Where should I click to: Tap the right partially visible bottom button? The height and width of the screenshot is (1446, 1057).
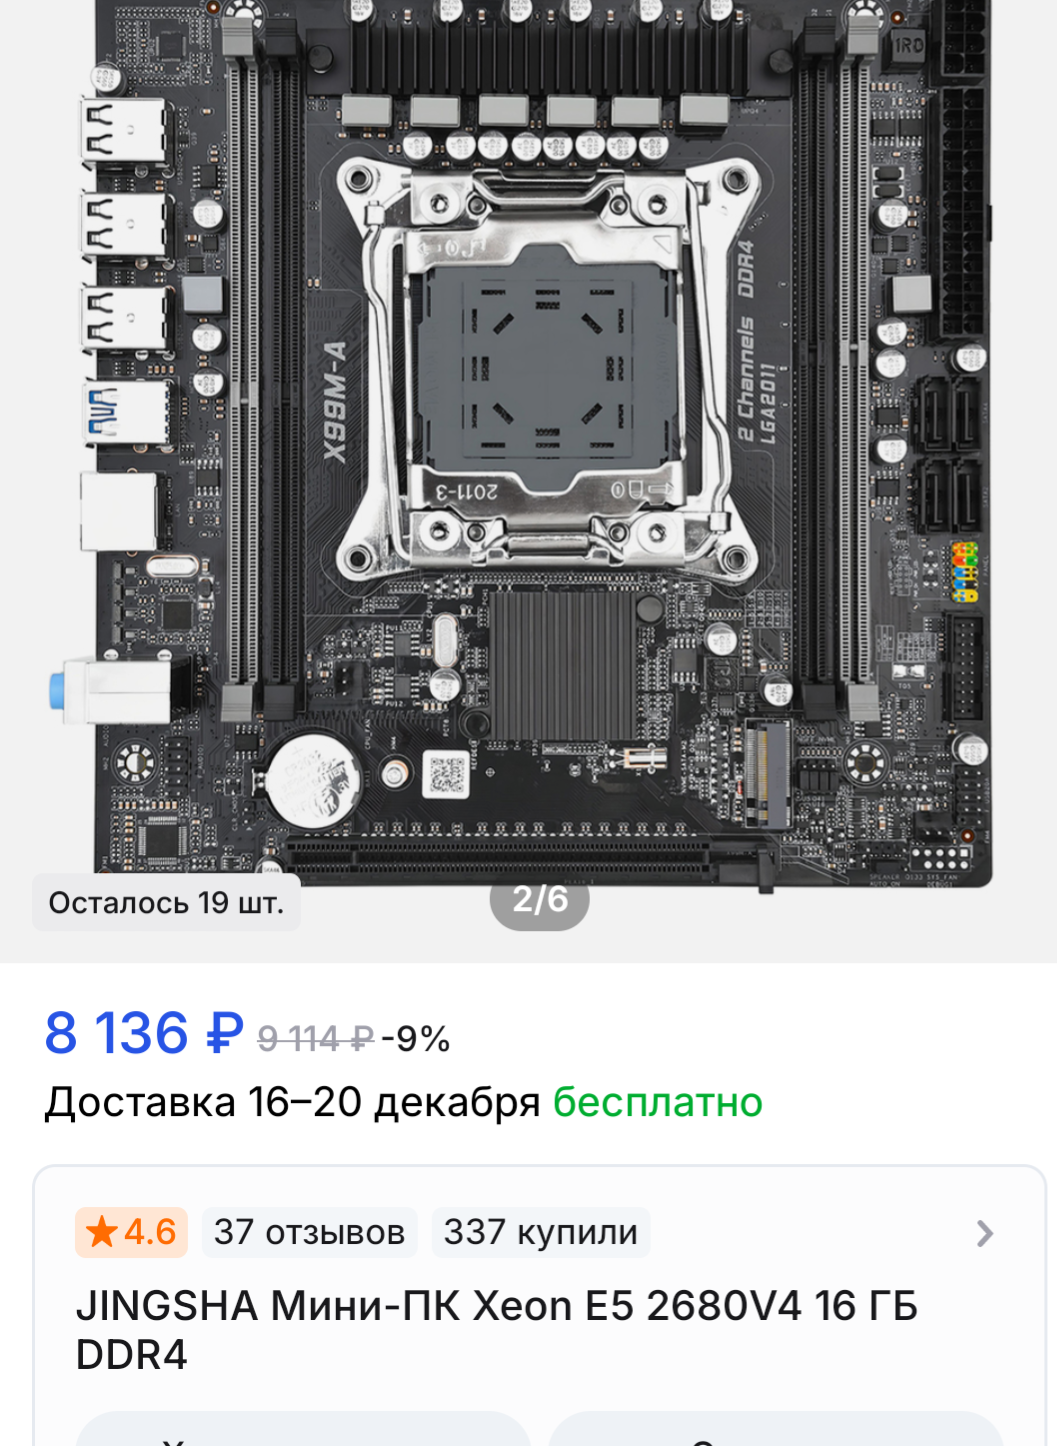(x=776, y=1429)
